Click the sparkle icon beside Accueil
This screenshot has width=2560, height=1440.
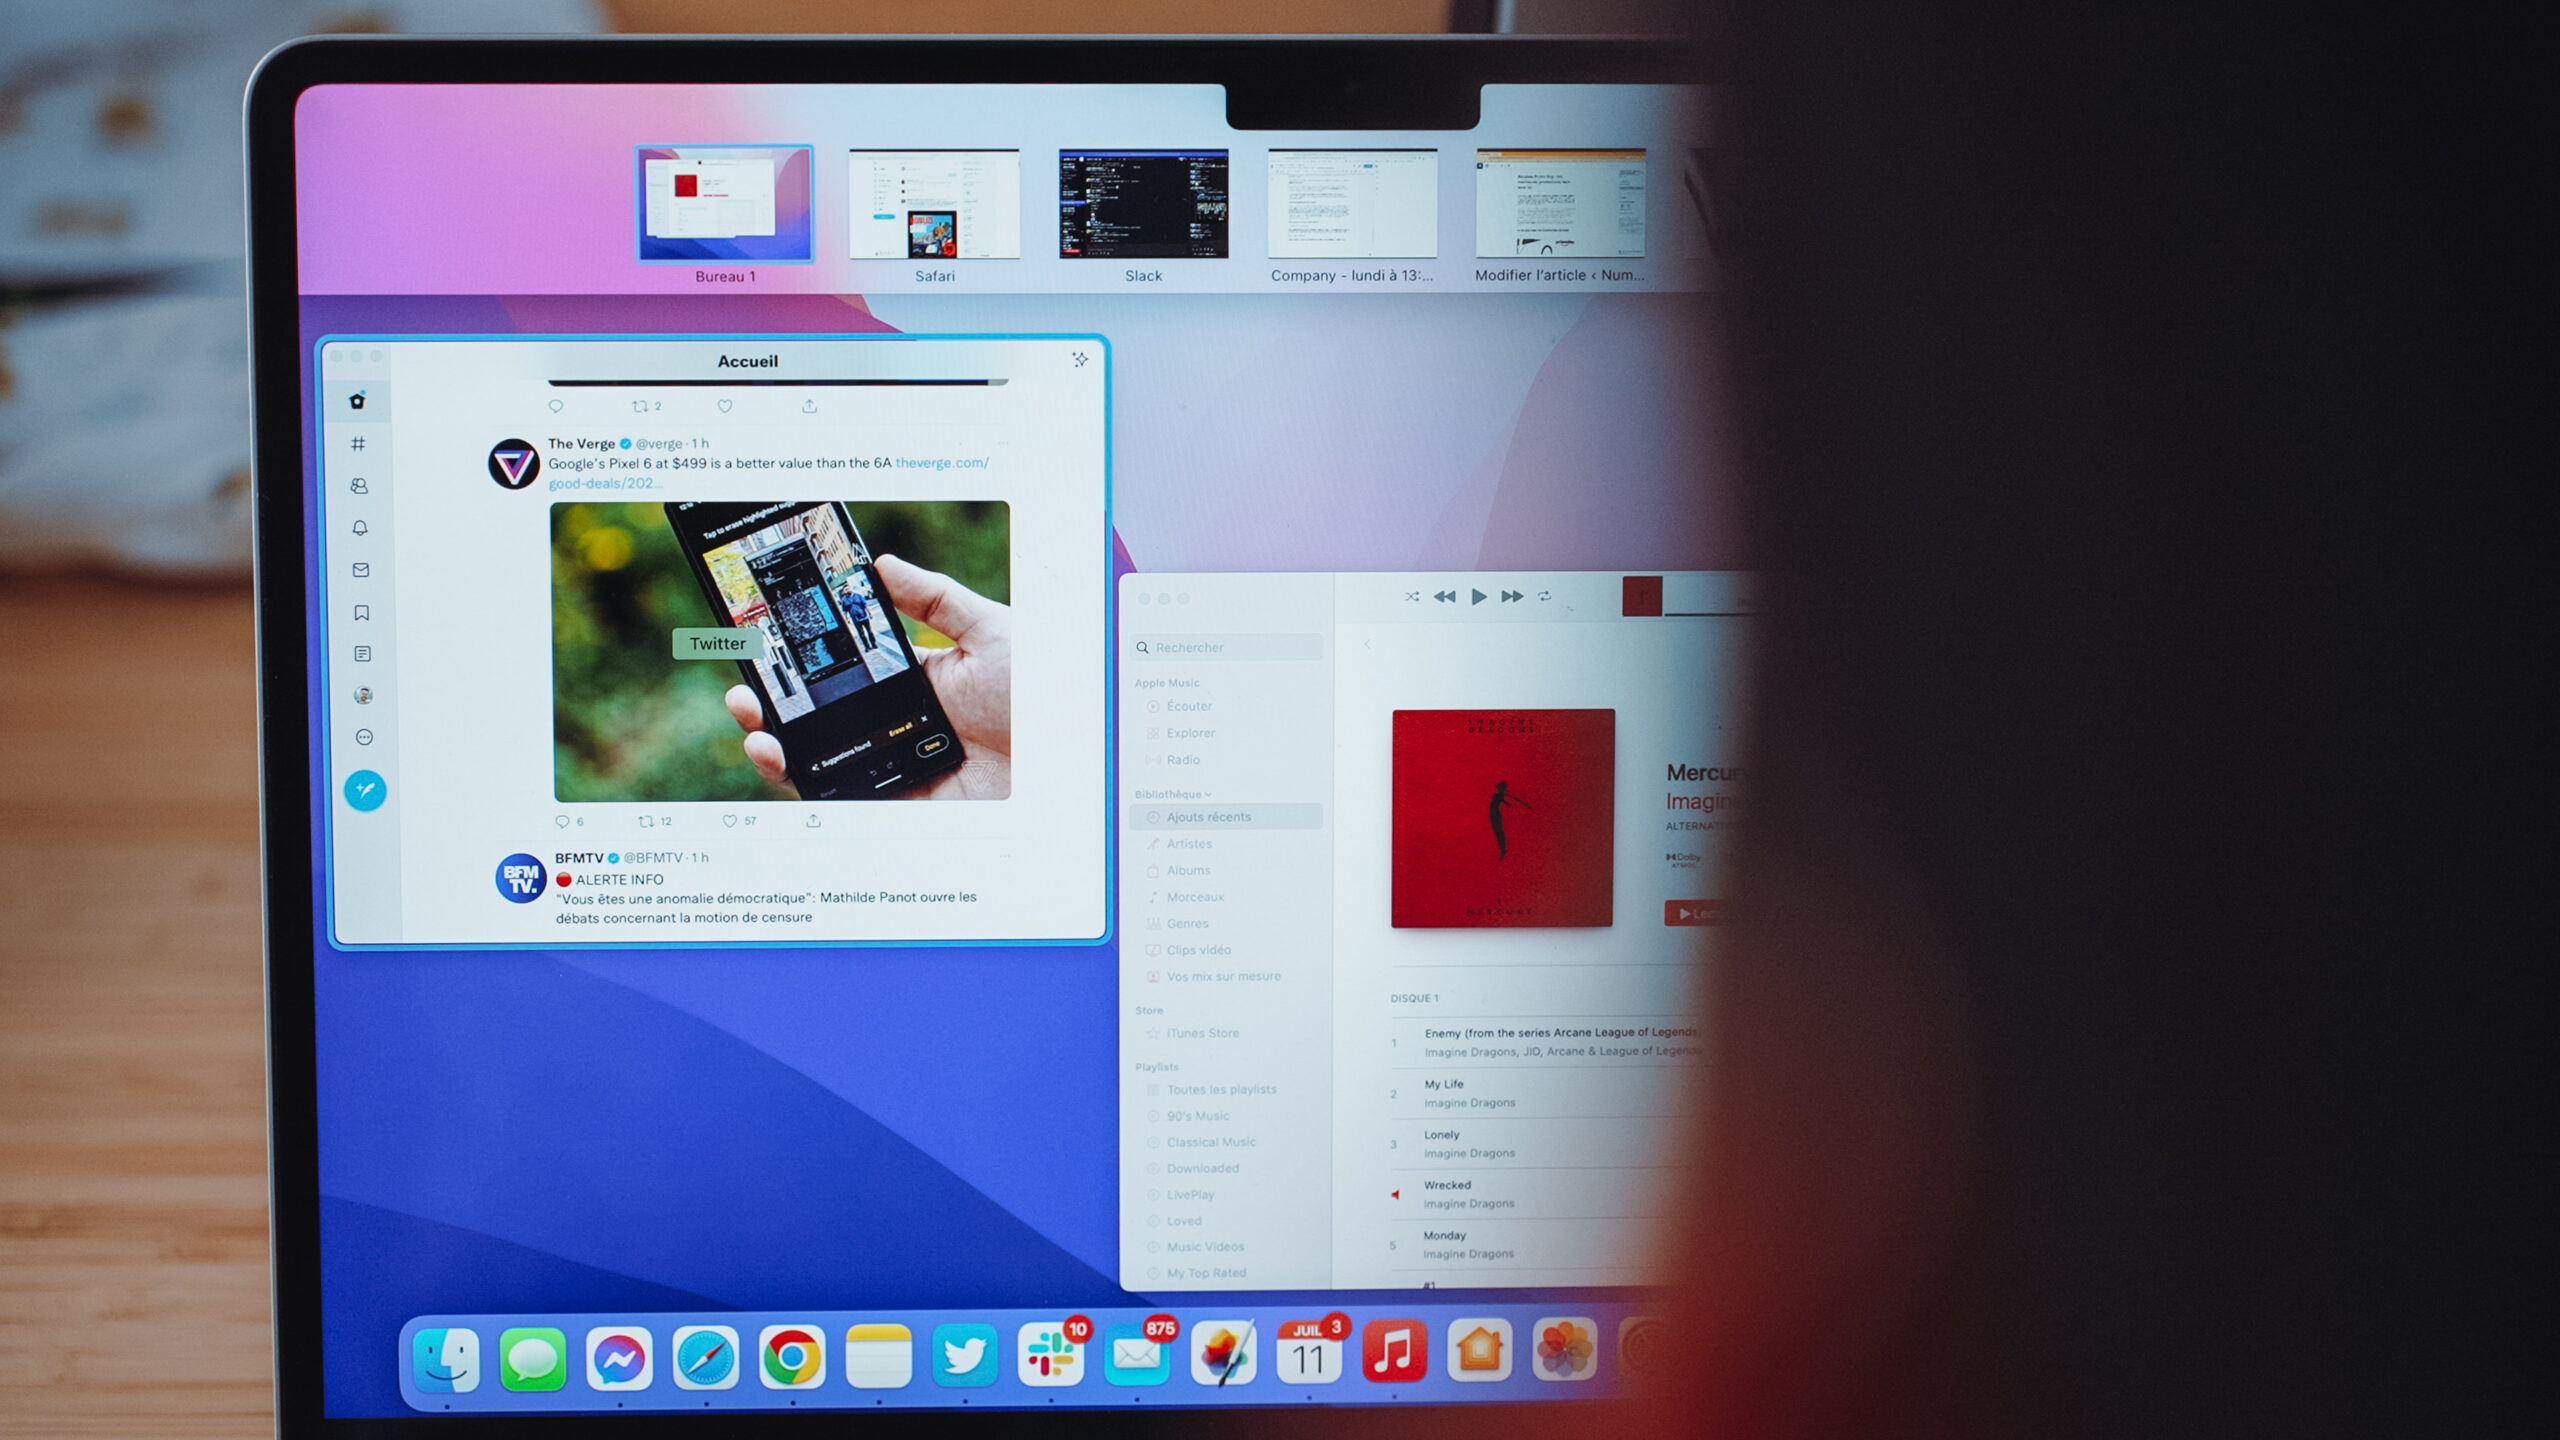(x=1080, y=359)
